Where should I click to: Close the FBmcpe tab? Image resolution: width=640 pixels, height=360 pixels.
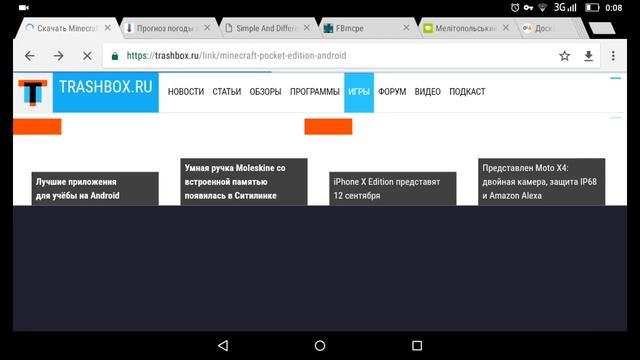[406, 28]
